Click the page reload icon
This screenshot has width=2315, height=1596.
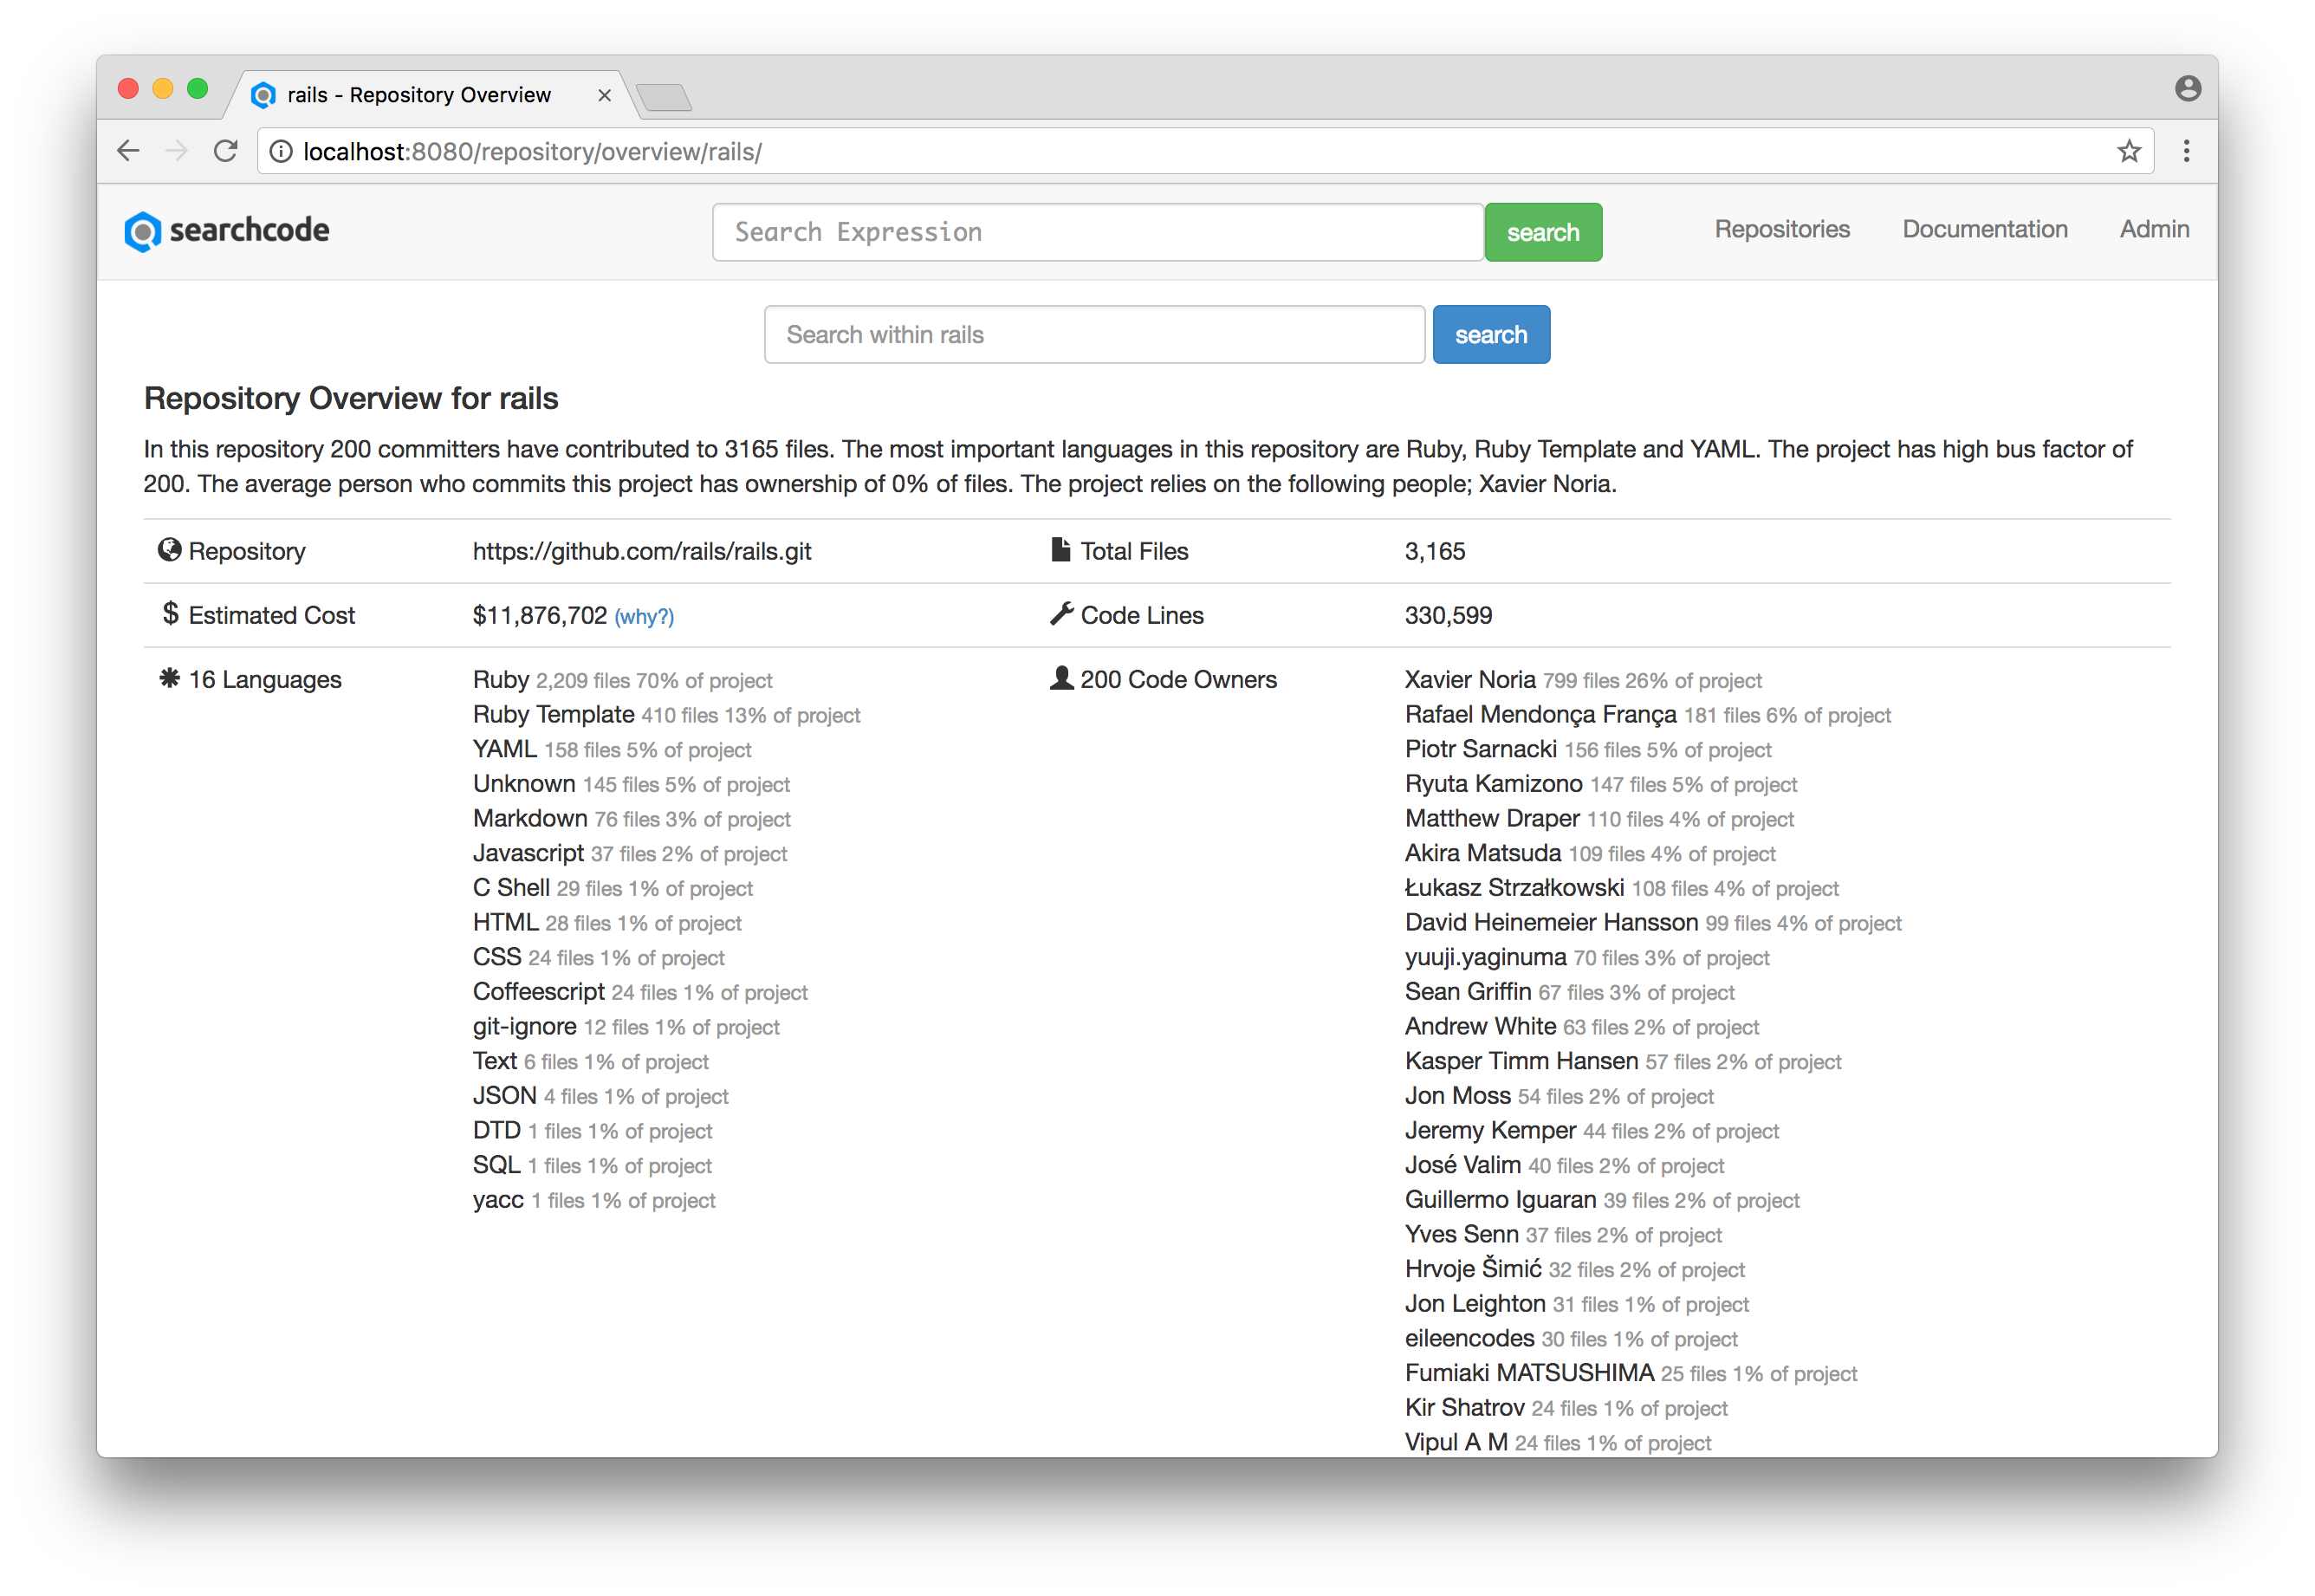[226, 150]
